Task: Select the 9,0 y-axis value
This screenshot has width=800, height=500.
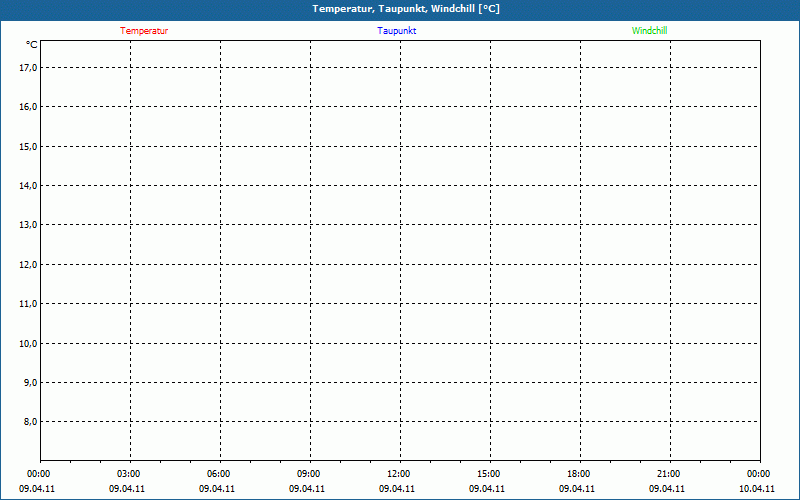Action: click(30, 383)
